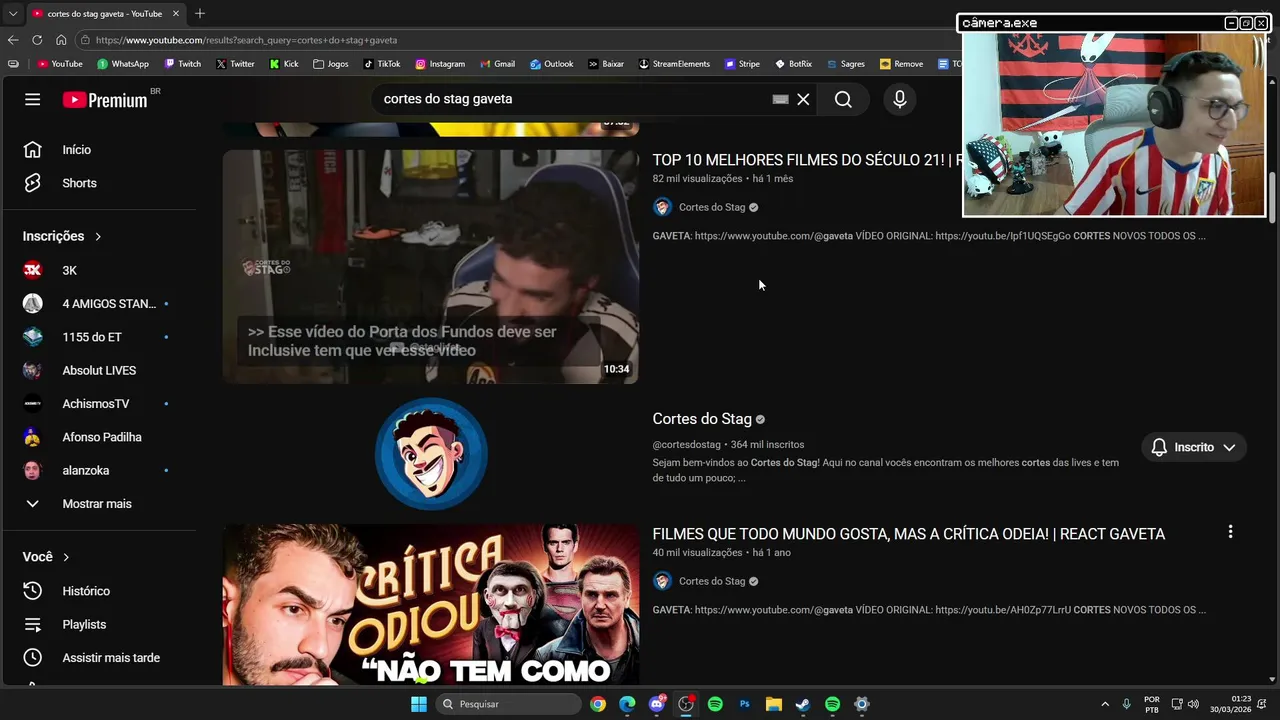Expand the Você section arrow
This screenshot has width=1280, height=720.
coord(66,557)
